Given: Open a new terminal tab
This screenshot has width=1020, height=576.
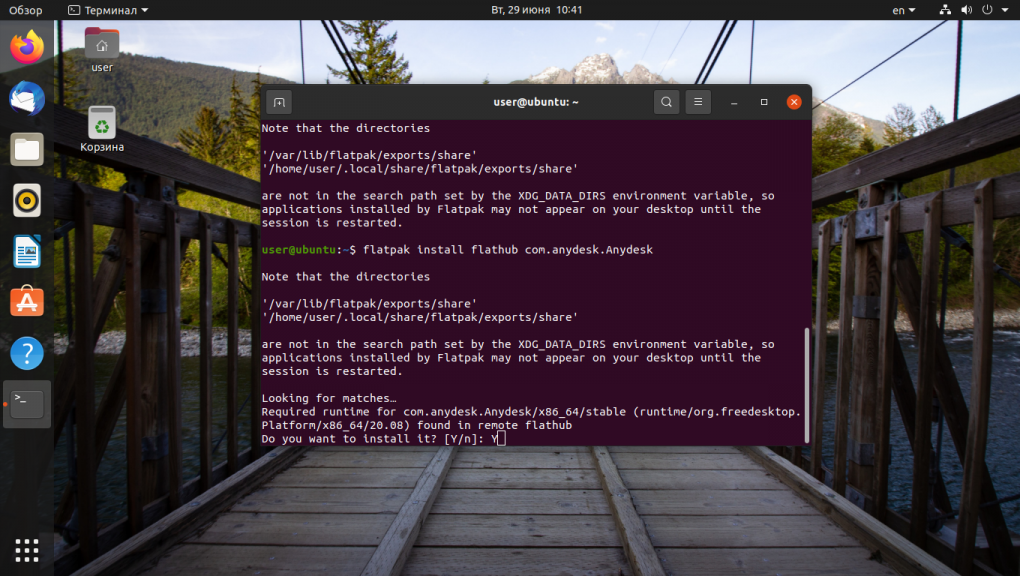Looking at the screenshot, I should coord(278,102).
